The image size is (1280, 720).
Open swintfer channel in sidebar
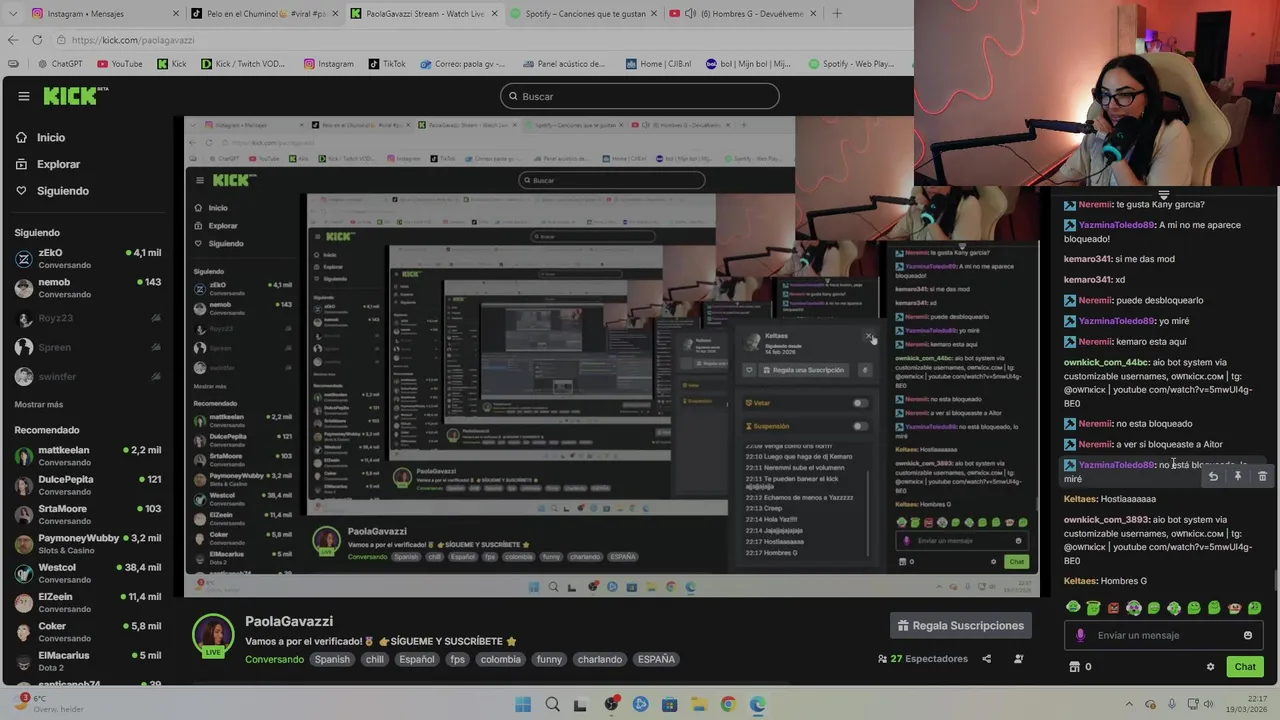pyautogui.click(x=88, y=376)
